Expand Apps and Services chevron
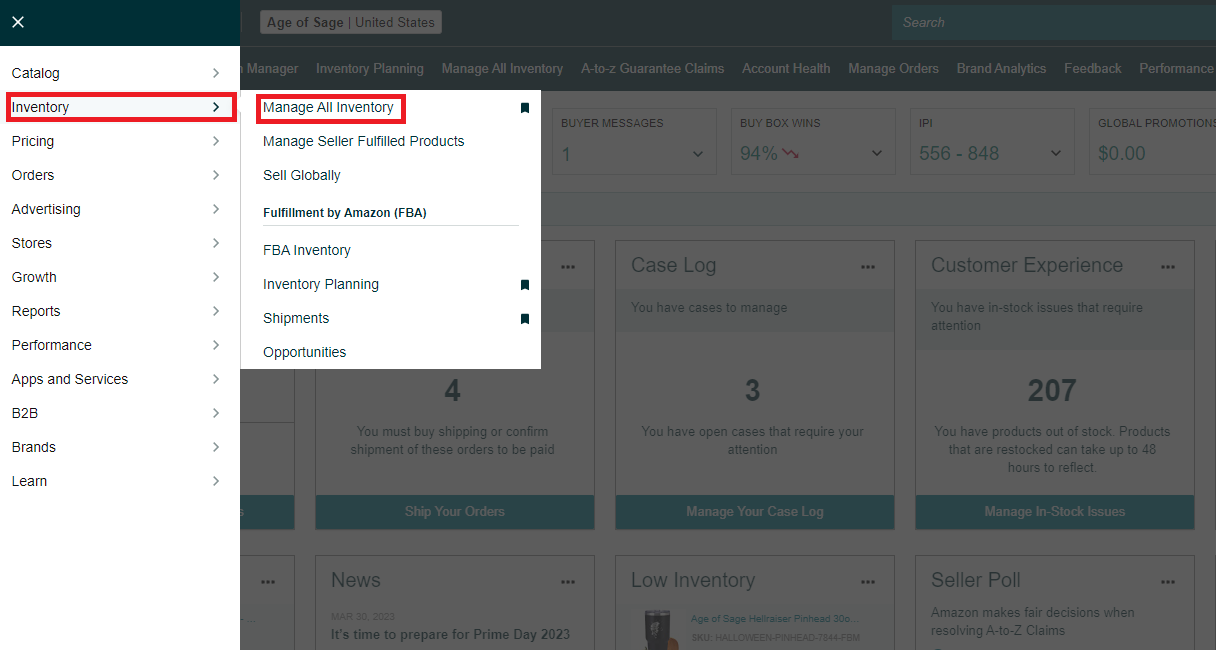Viewport: 1216px width, 650px height. (x=216, y=379)
